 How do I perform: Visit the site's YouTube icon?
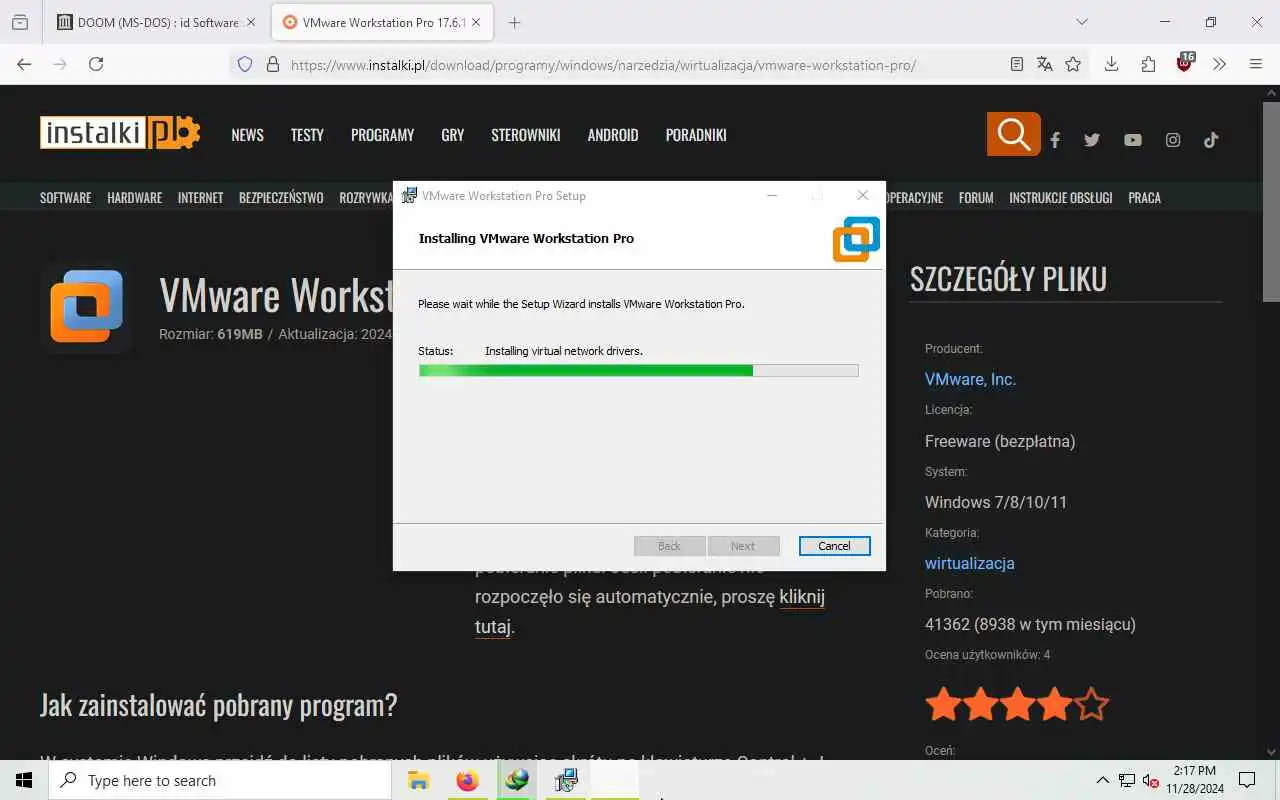coord(1132,140)
